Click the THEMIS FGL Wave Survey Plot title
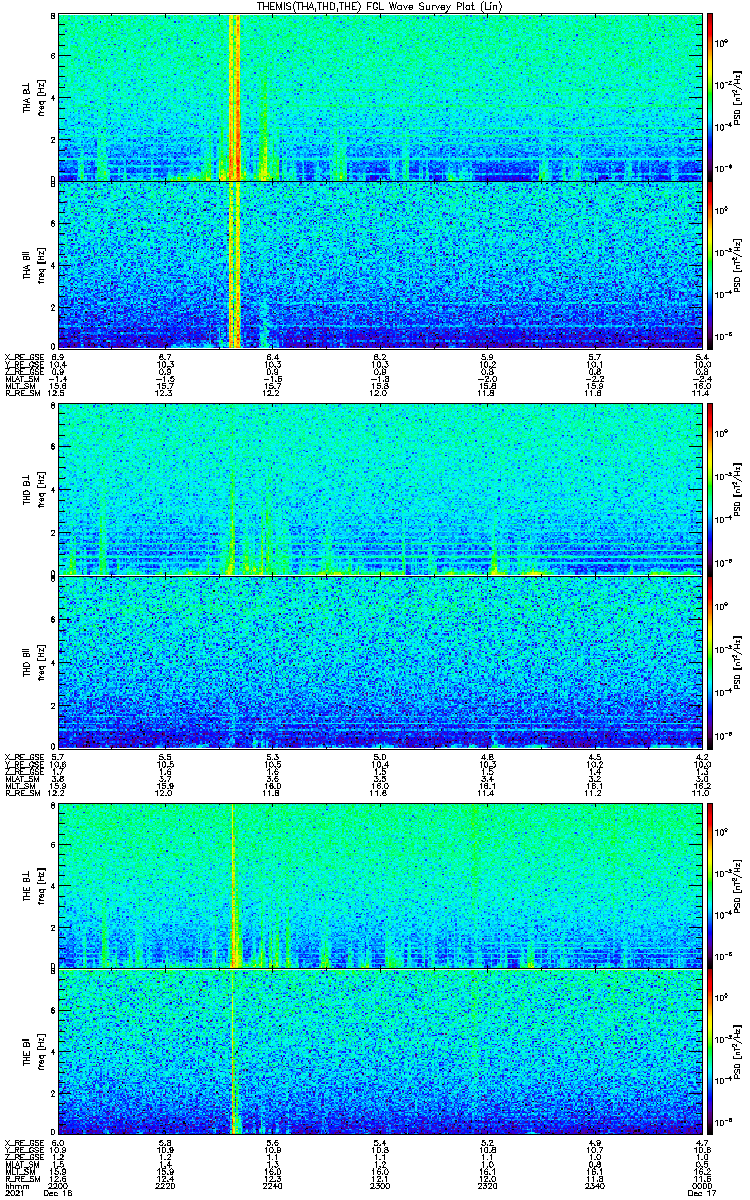The width and height of the screenshot is (750, 1200). tap(381, 7)
